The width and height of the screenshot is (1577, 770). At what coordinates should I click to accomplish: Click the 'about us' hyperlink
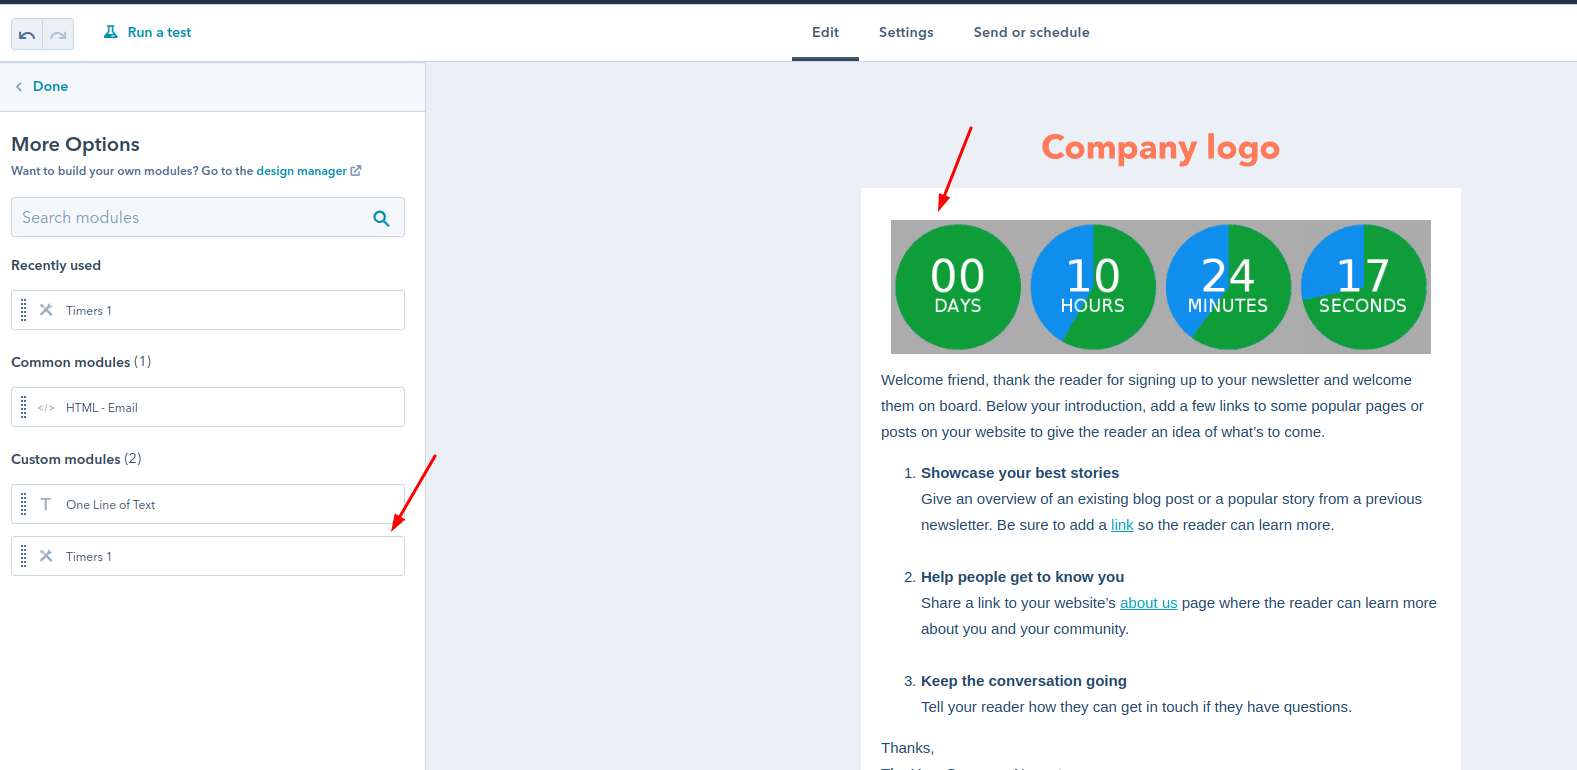1149,603
